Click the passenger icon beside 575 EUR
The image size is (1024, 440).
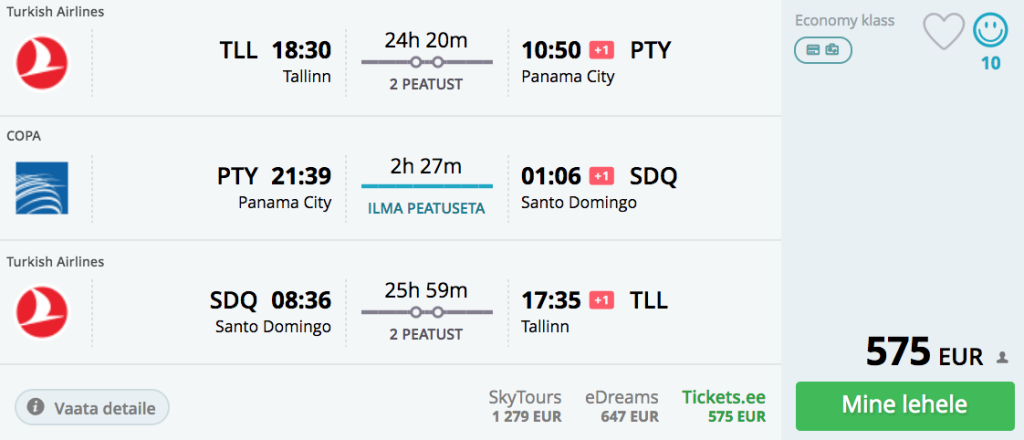coord(1003,357)
